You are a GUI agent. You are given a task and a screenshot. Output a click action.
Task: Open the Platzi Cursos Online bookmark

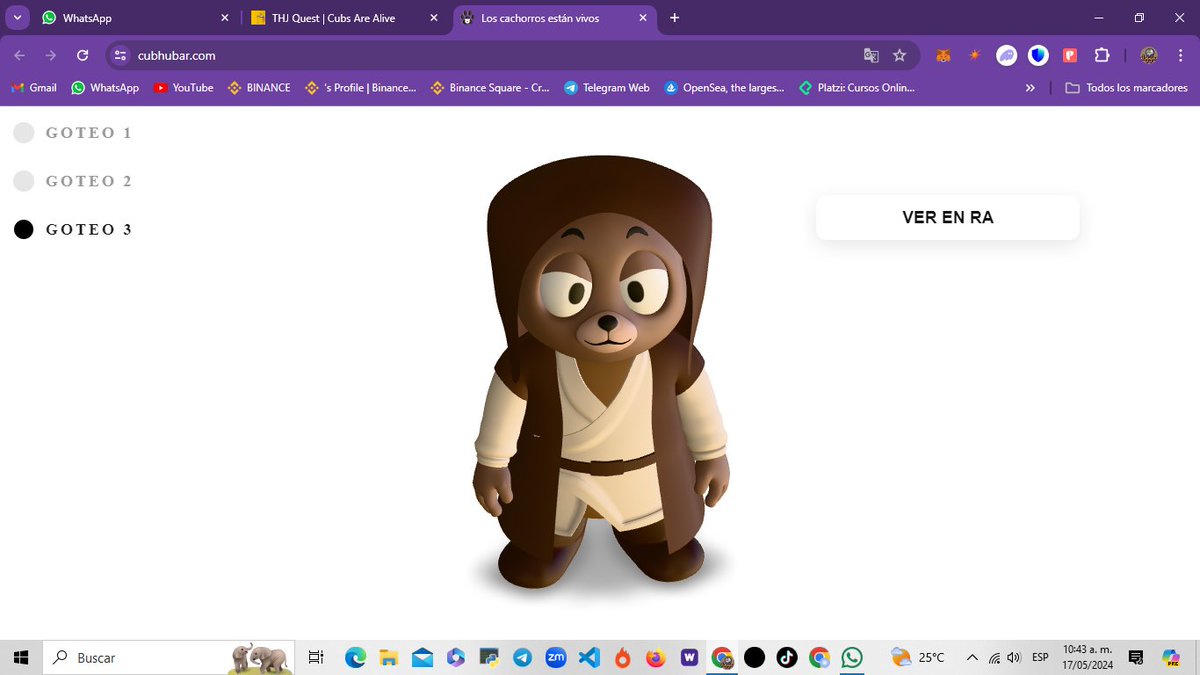[x=856, y=88]
